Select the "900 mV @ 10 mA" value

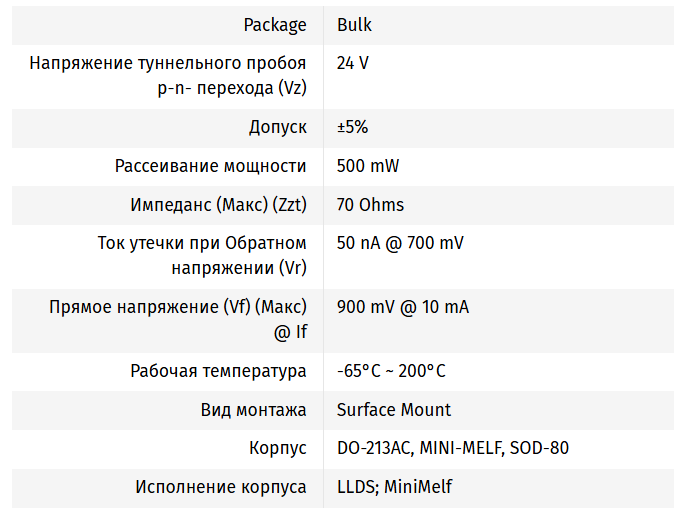tap(403, 307)
